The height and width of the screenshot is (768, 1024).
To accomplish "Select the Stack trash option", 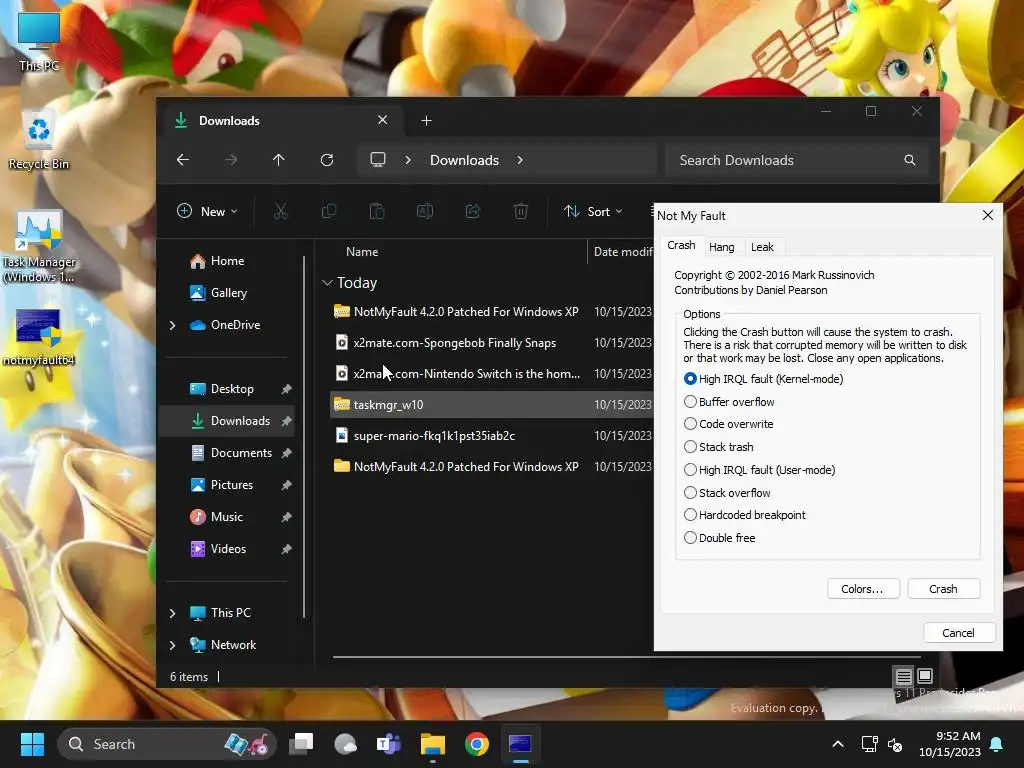I will (718, 447).
